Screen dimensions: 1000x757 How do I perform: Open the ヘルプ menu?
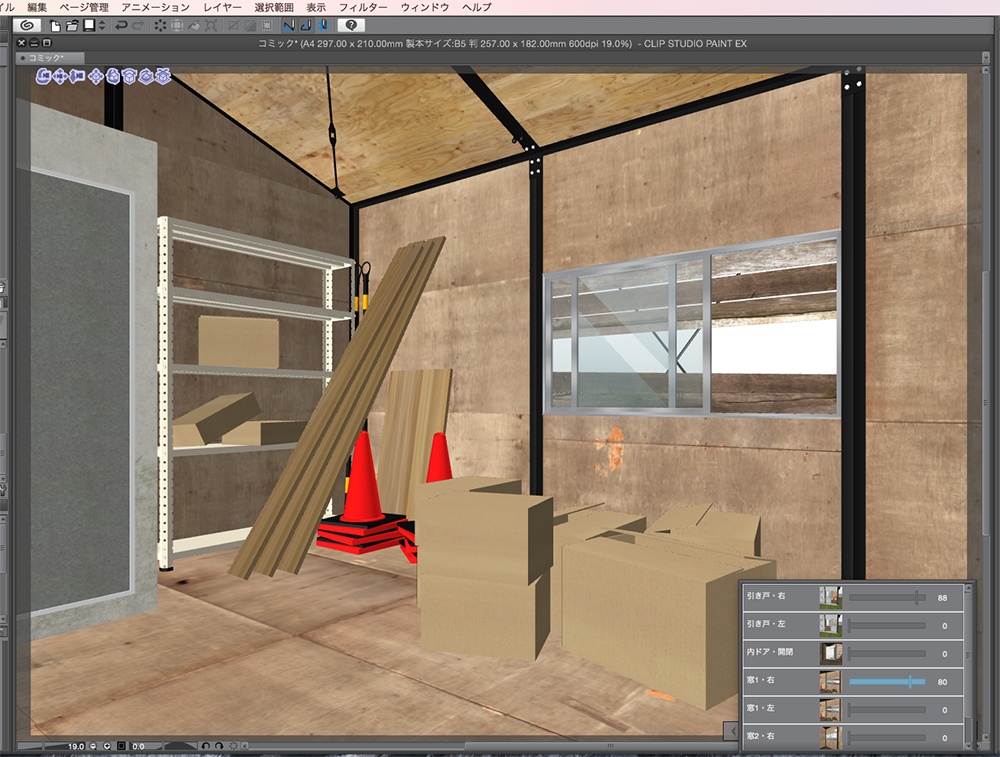pyautogui.click(x=476, y=7)
